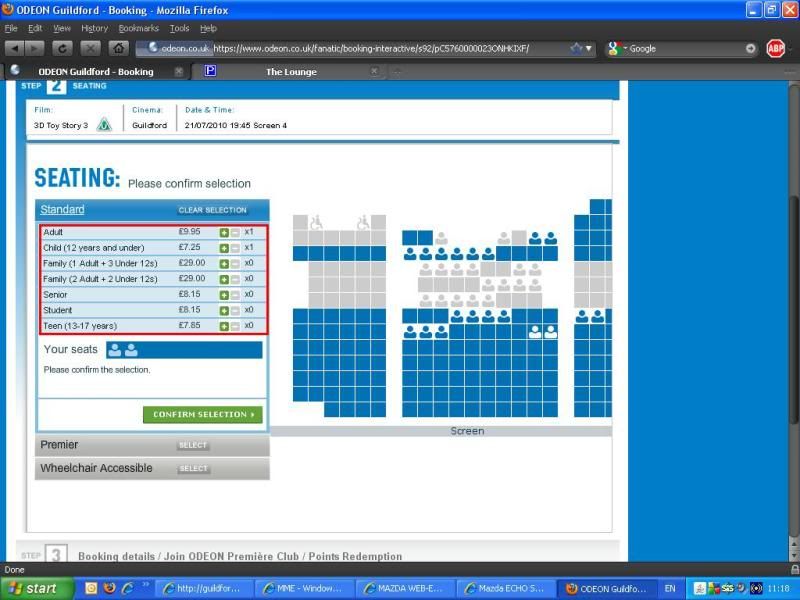The image size is (800, 600).
Task: Open the Bookmarks menu
Action: click(138, 28)
